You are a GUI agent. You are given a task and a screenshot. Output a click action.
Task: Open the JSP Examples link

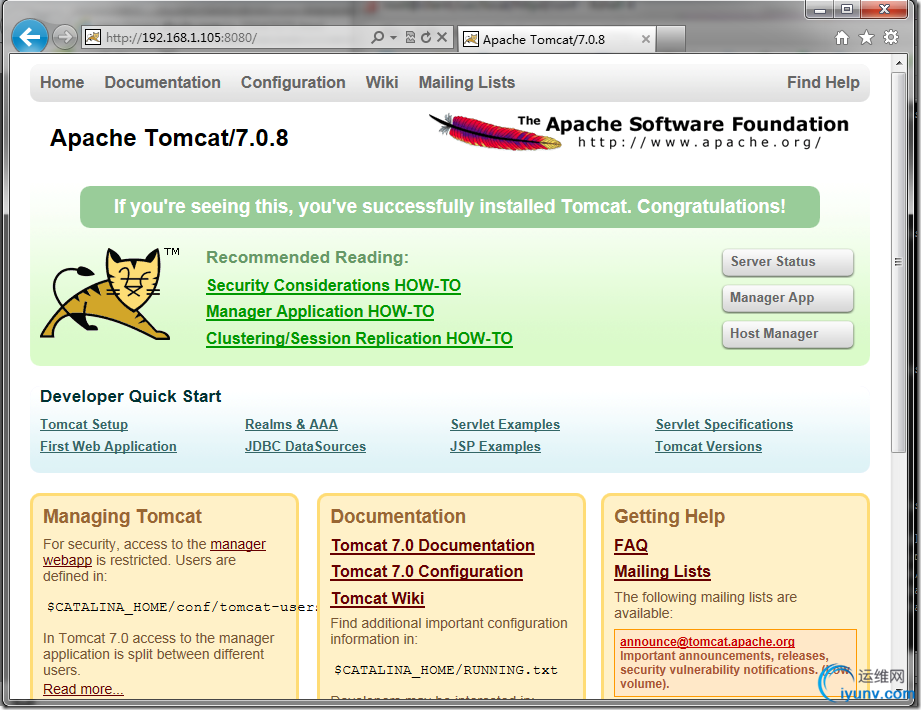tap(495, 446)
